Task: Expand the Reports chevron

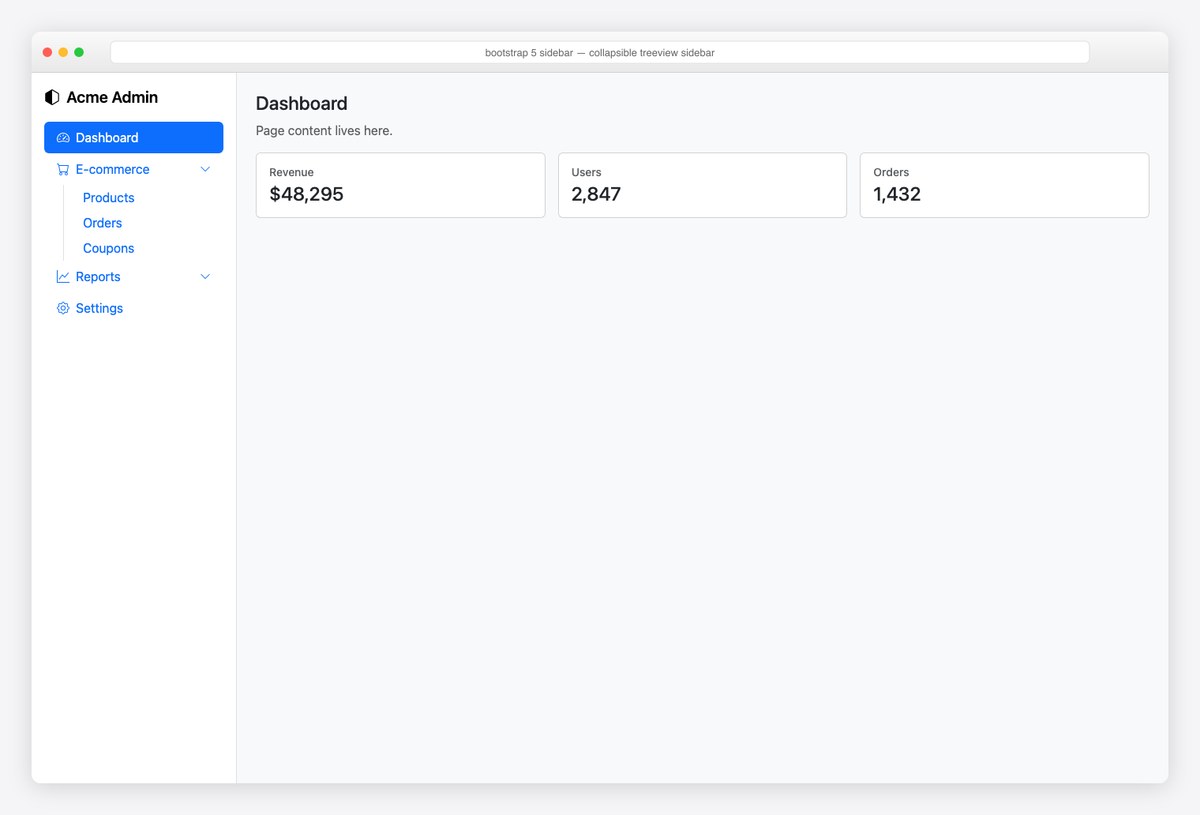Action: (205, 277)
